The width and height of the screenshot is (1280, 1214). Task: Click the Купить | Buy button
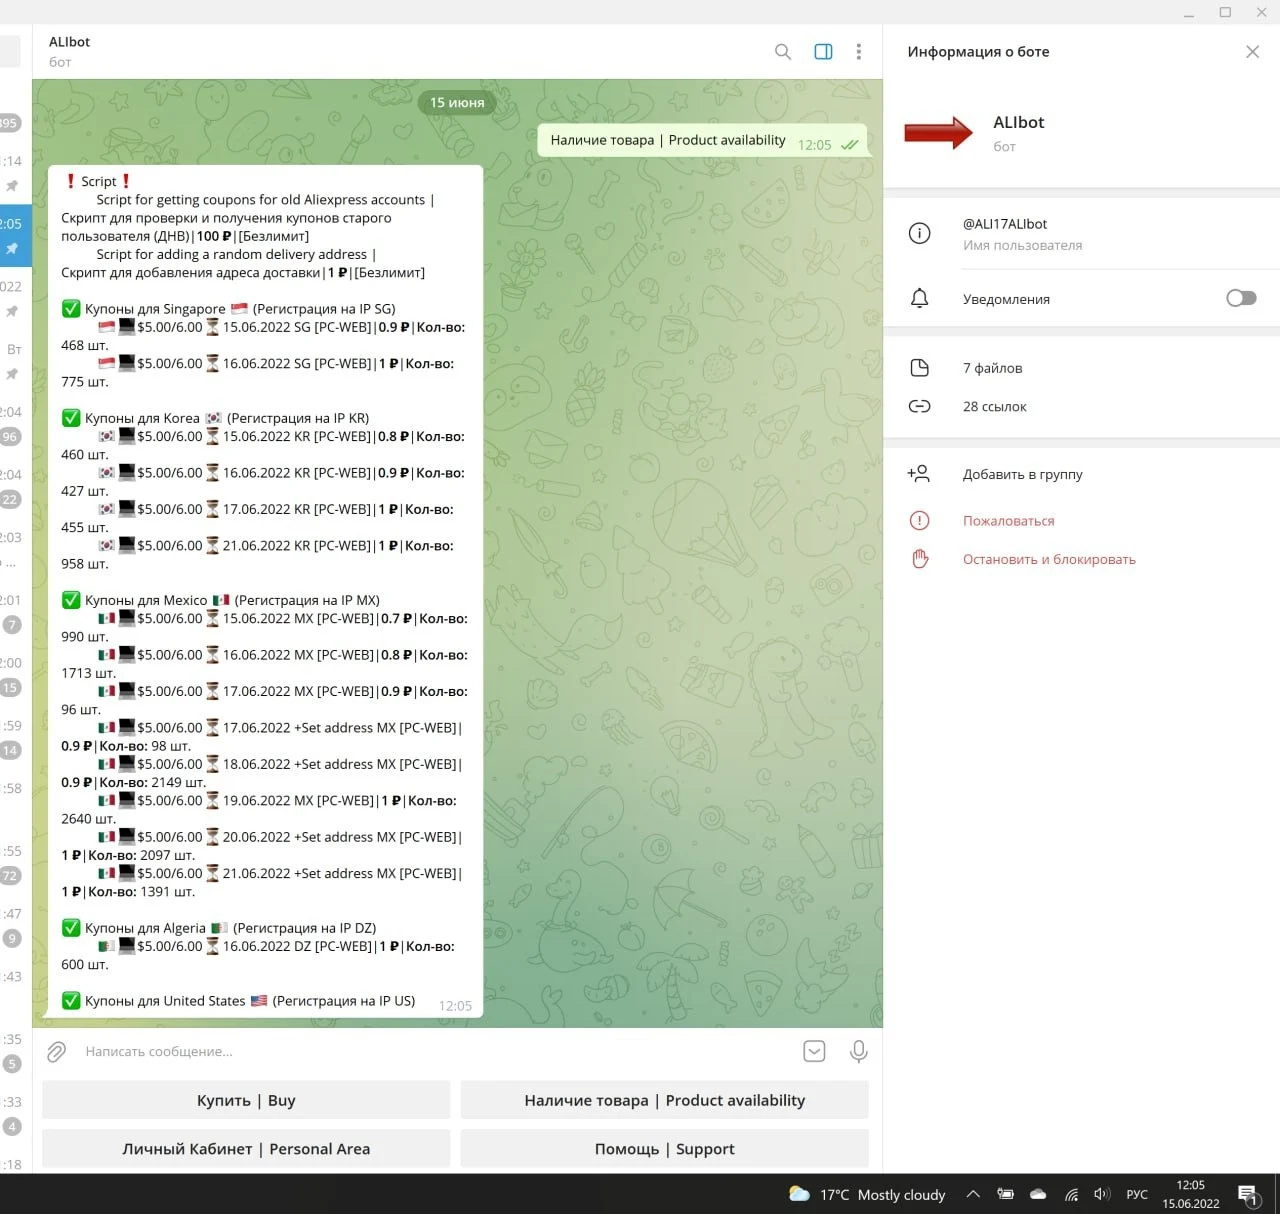246,1100
